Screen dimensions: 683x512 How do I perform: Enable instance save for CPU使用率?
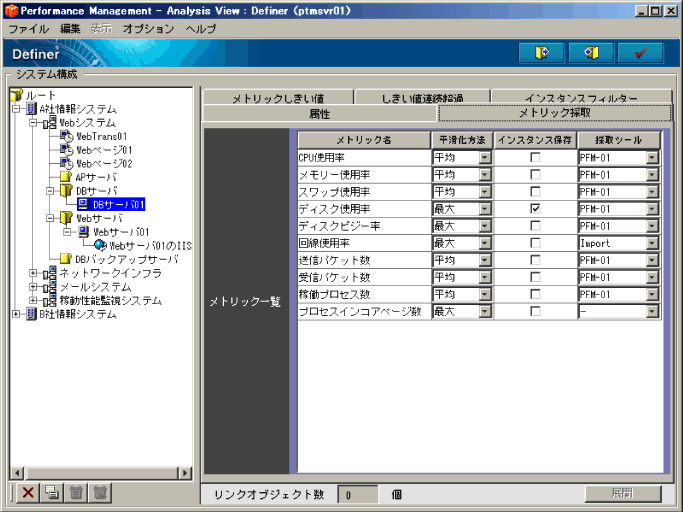(535, 157)
